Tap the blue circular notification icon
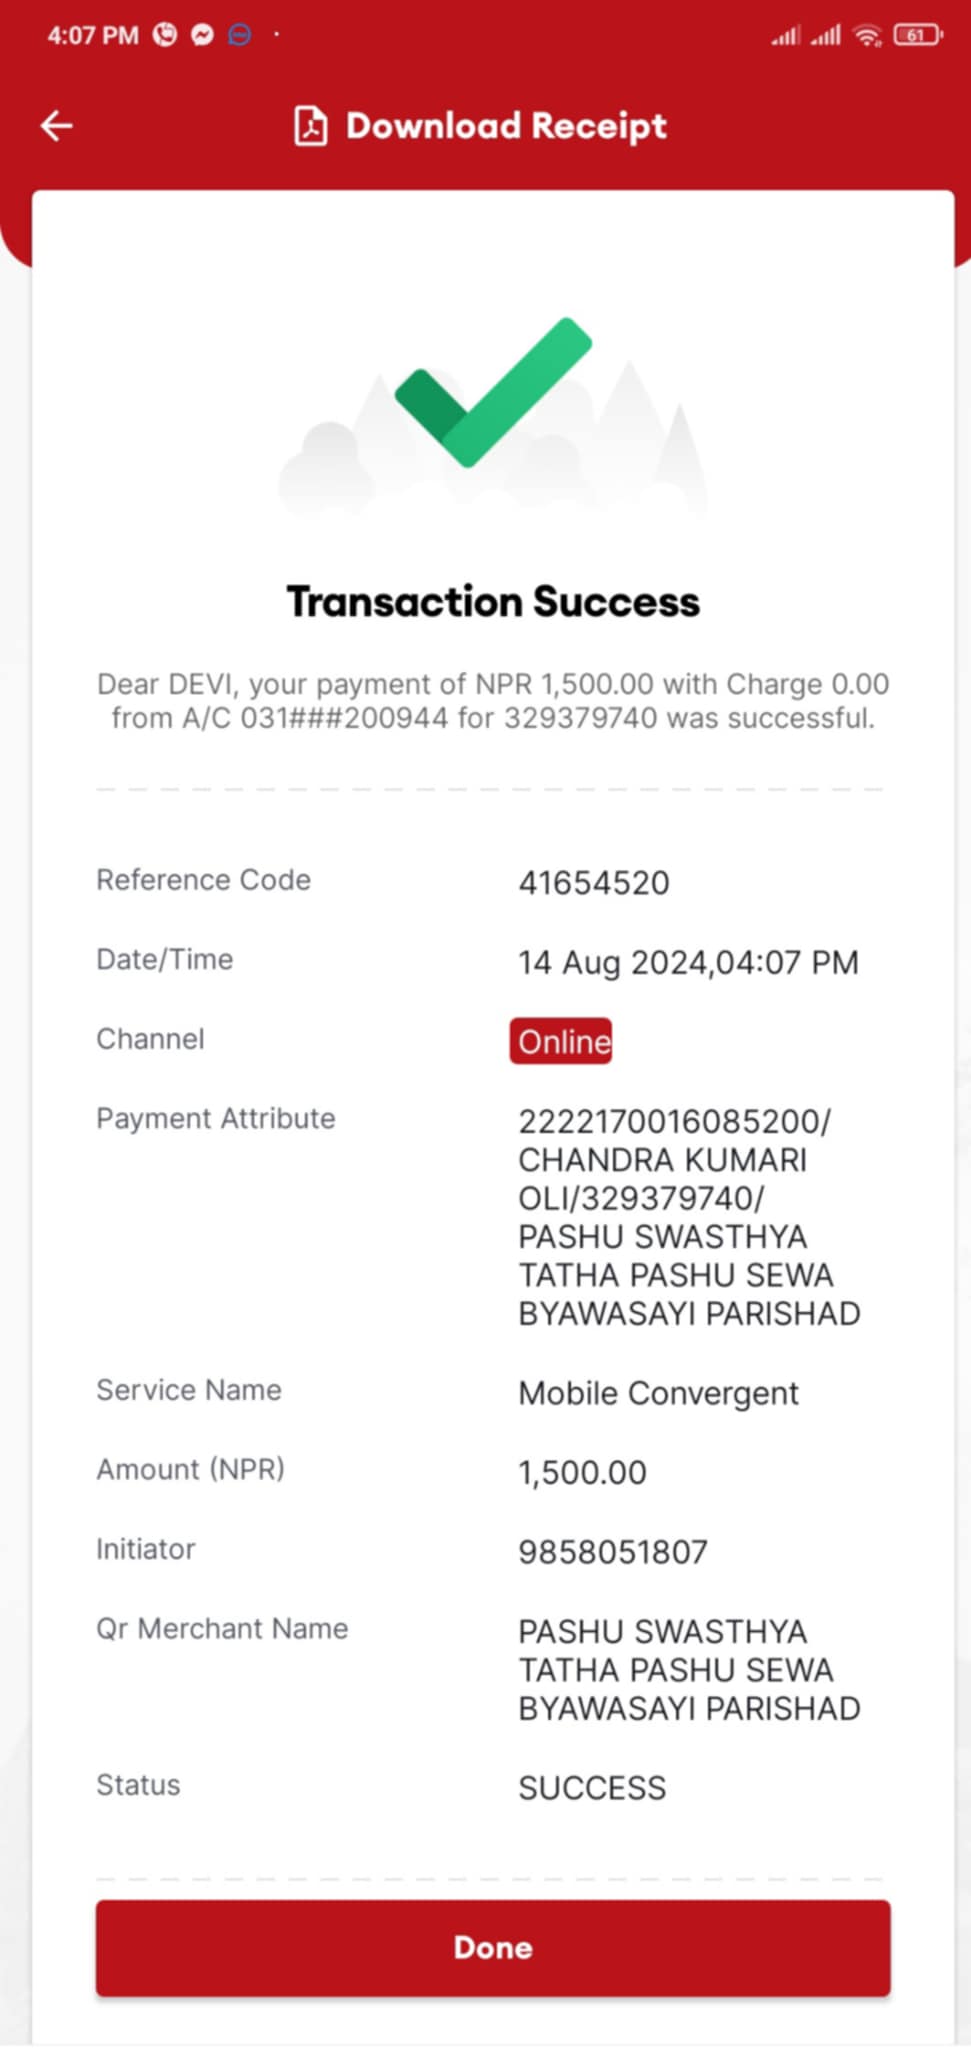 tap(239, 35)
